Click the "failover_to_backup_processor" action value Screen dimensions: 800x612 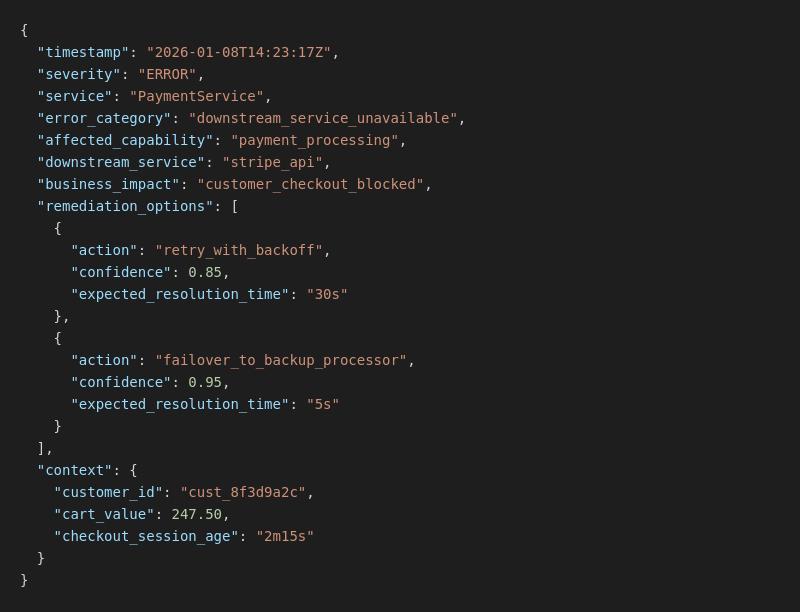pyautogui.click(x=281, y=360)
